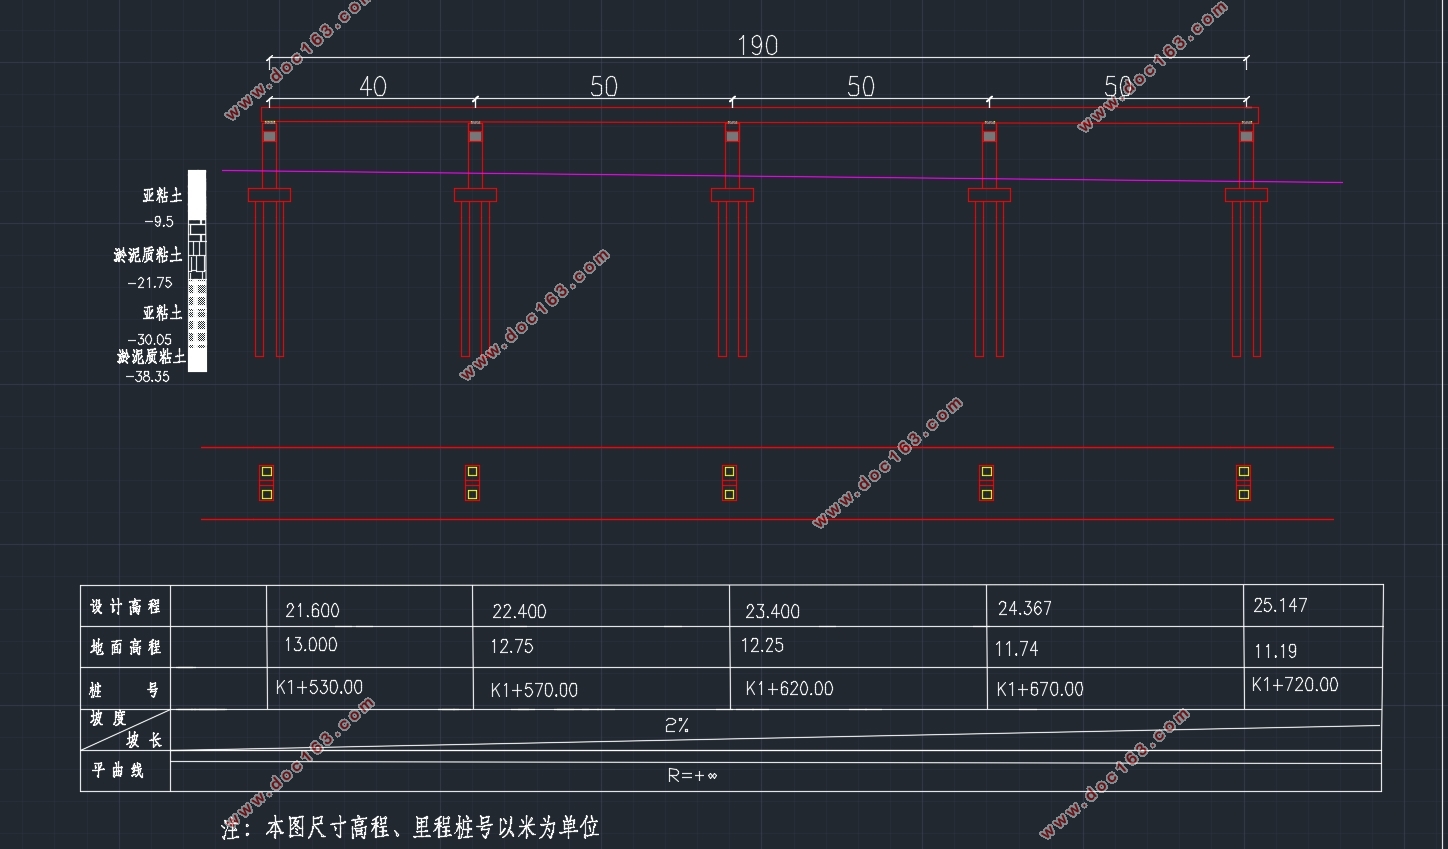Screen dimensions: 1448x849
Task: Select the 坡度 label
Action: point(108,718)
